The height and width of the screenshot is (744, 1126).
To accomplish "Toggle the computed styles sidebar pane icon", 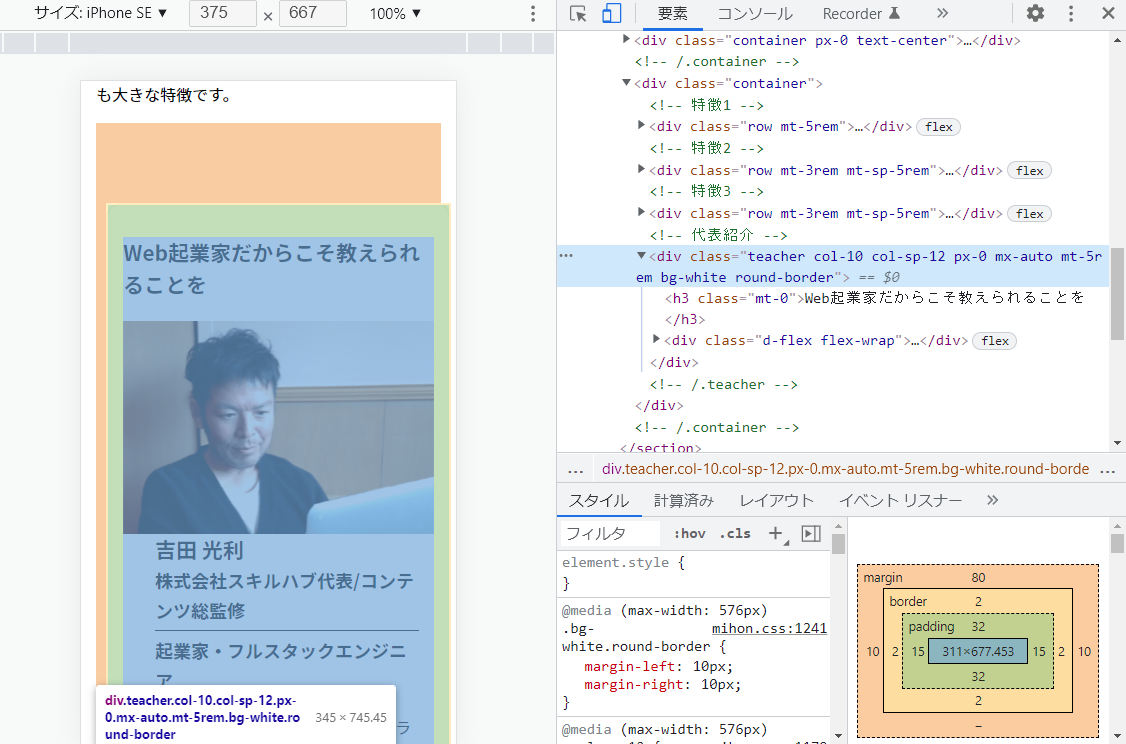I will [x=811, y=534].
